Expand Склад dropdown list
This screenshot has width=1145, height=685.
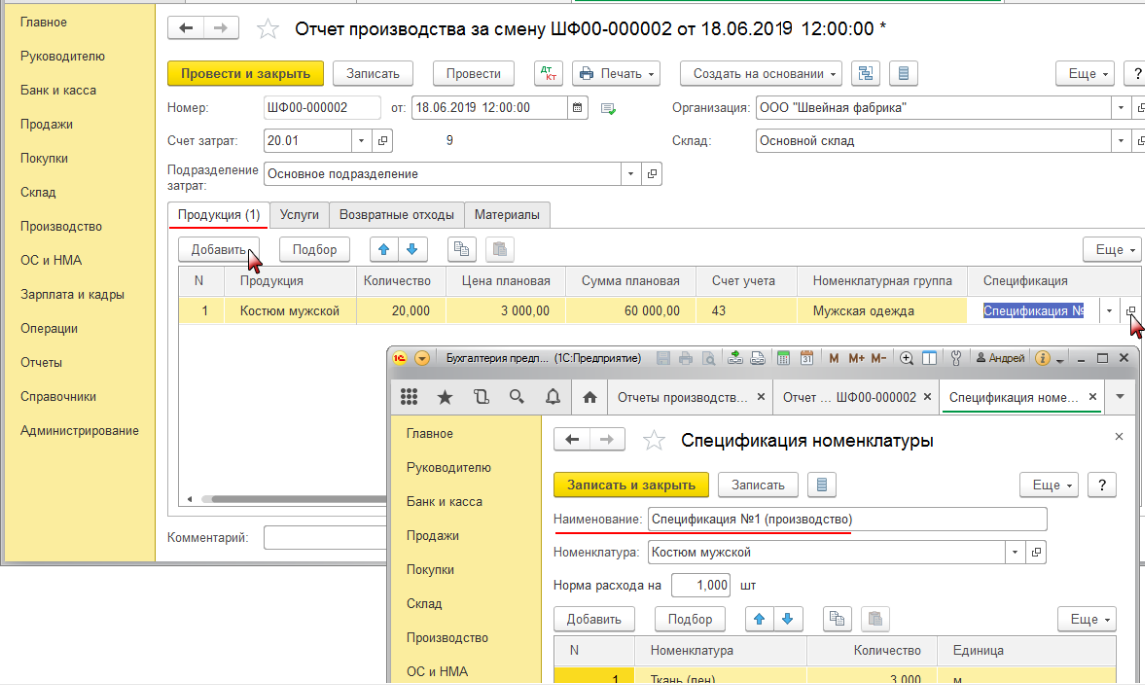(x=1121, y=141)
